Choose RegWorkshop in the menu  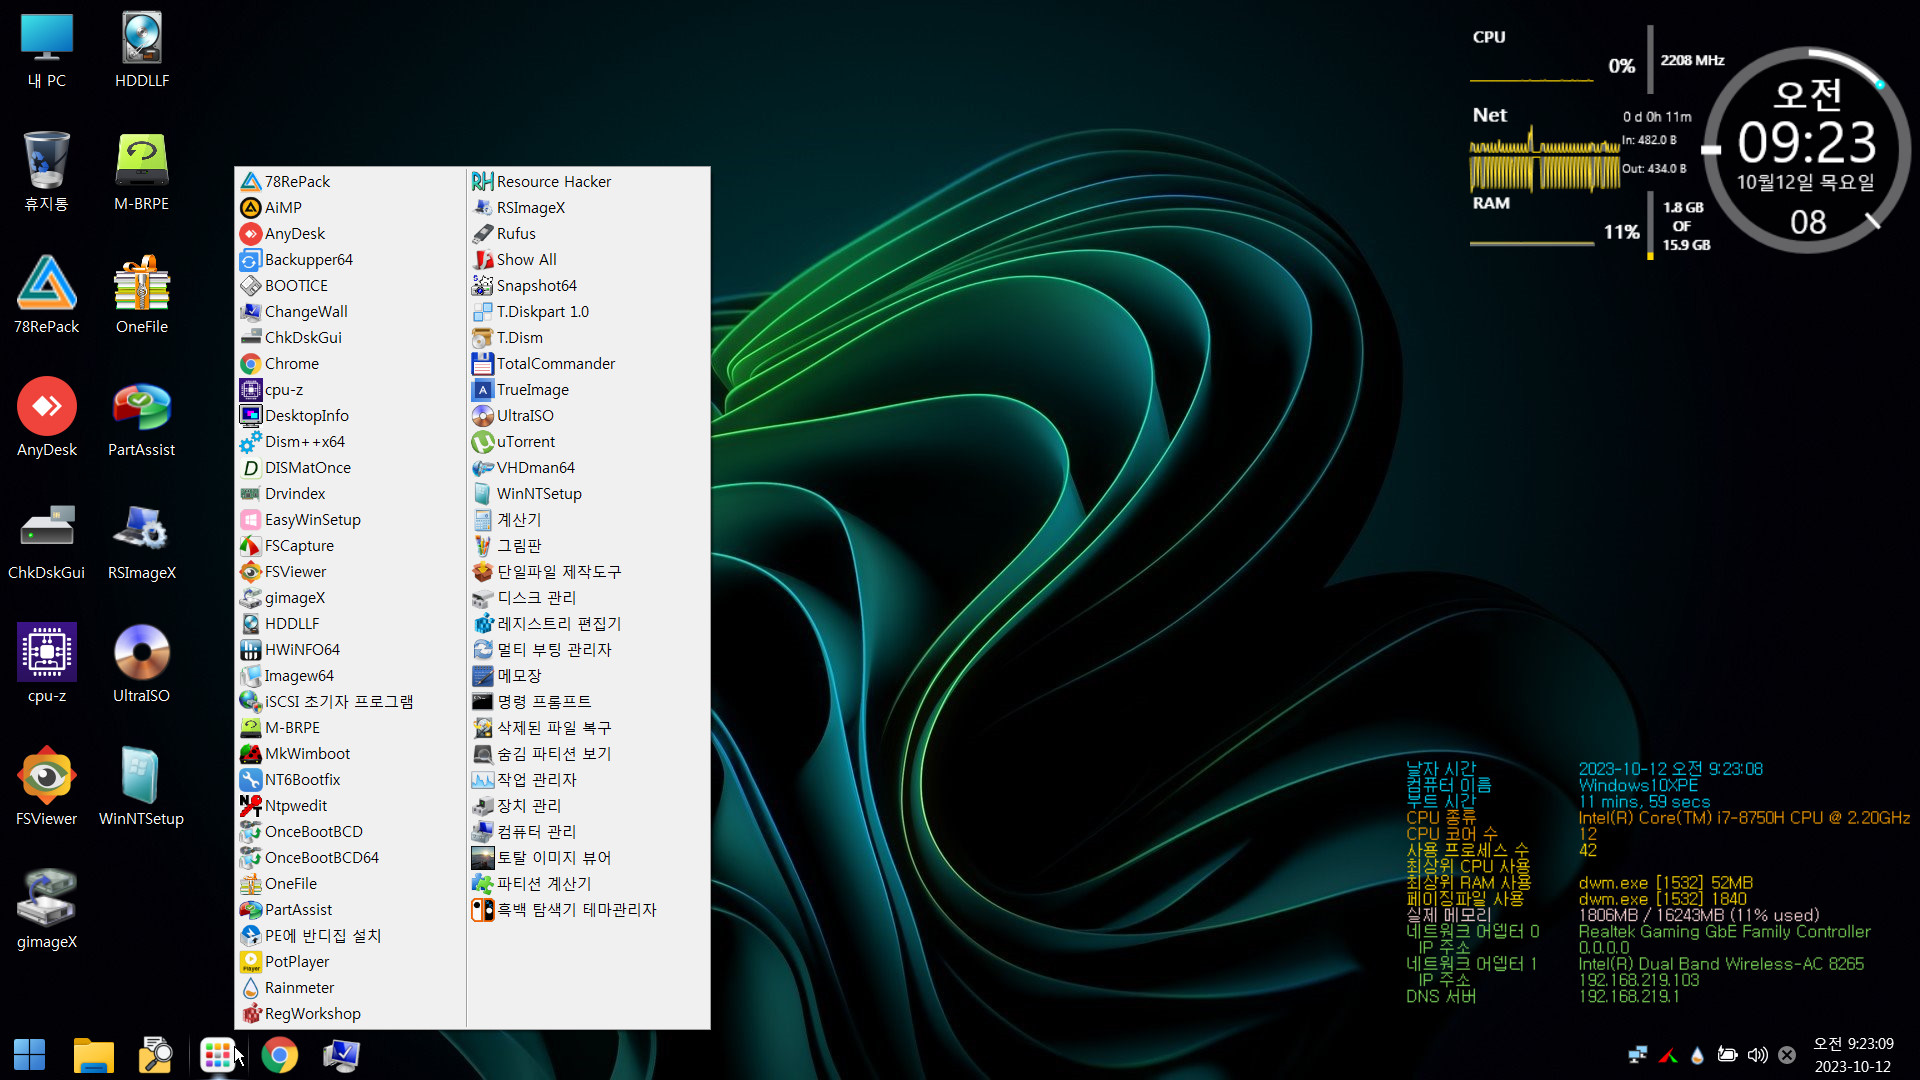point(350,1013)
